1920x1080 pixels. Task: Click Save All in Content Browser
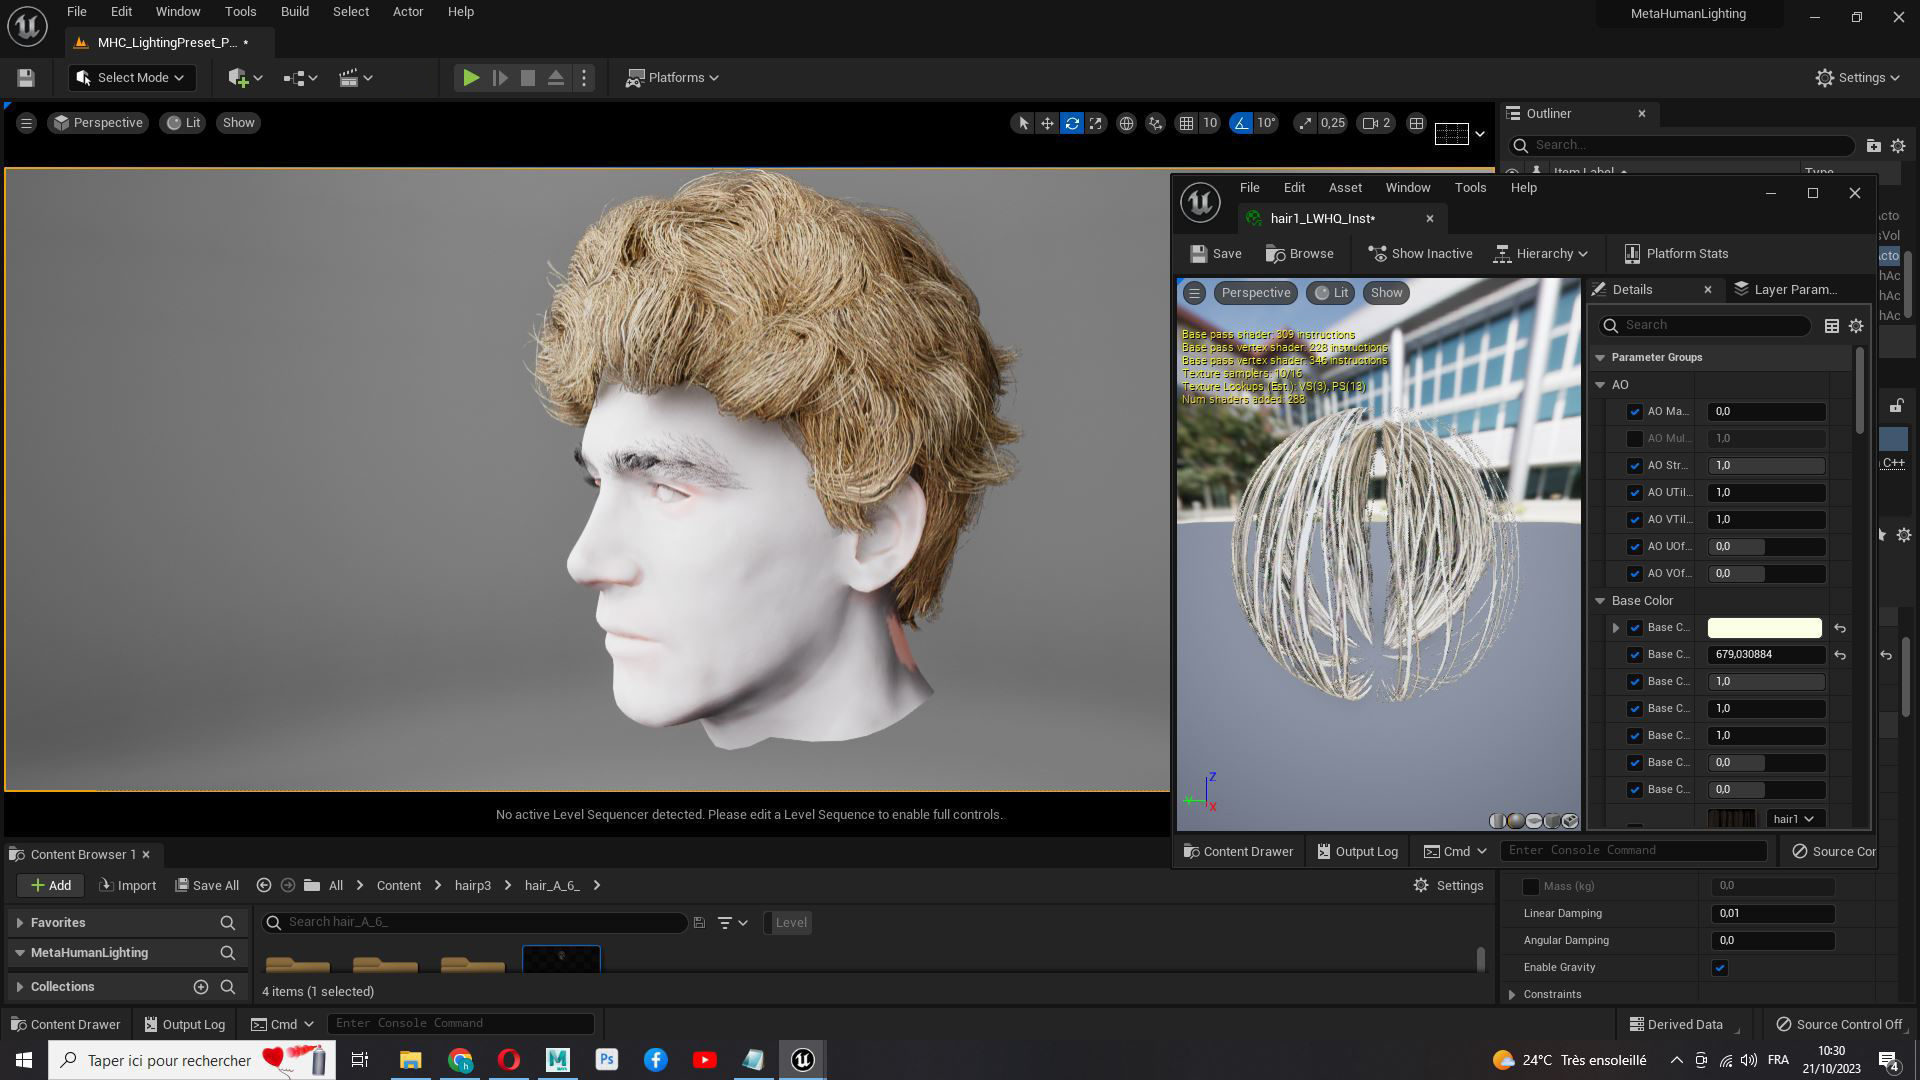(207, 886)
